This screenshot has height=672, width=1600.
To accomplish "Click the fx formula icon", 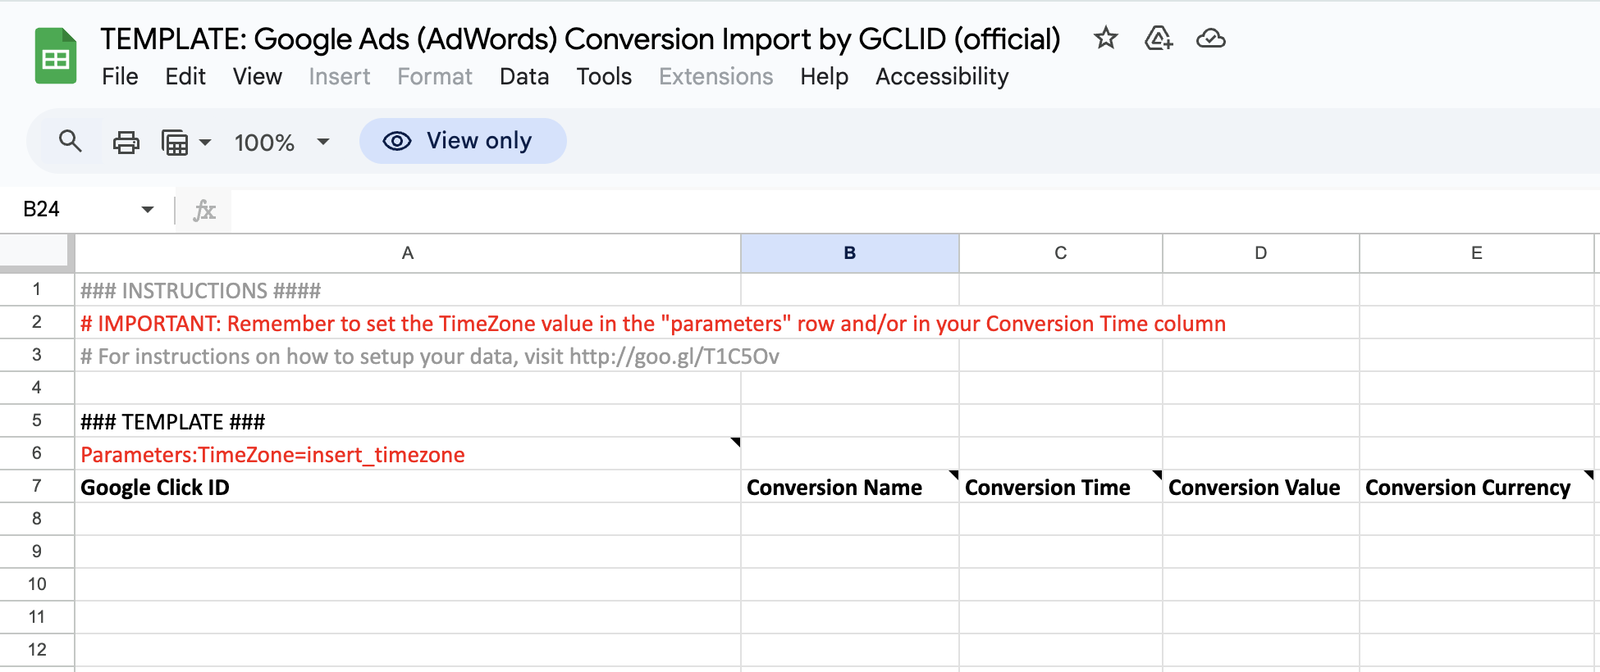I will point(204,210).
